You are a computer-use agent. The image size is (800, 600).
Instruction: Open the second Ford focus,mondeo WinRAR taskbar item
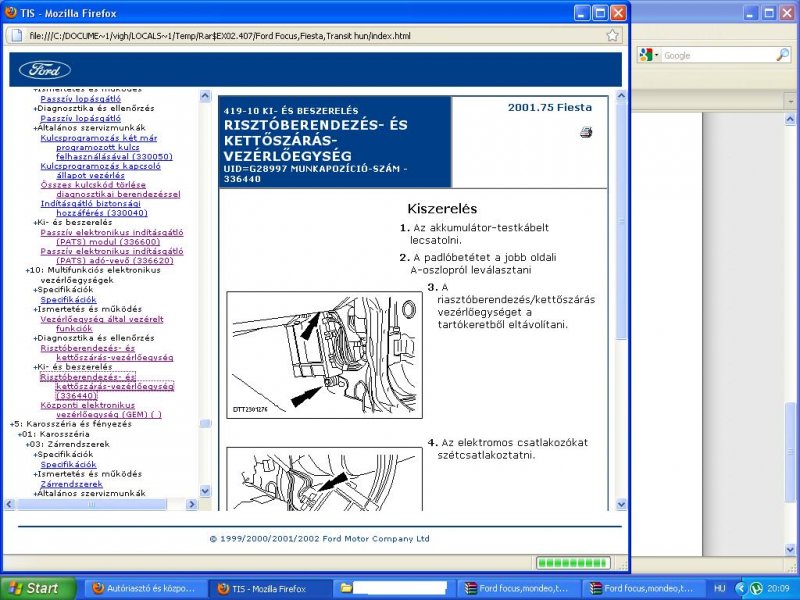642,588
